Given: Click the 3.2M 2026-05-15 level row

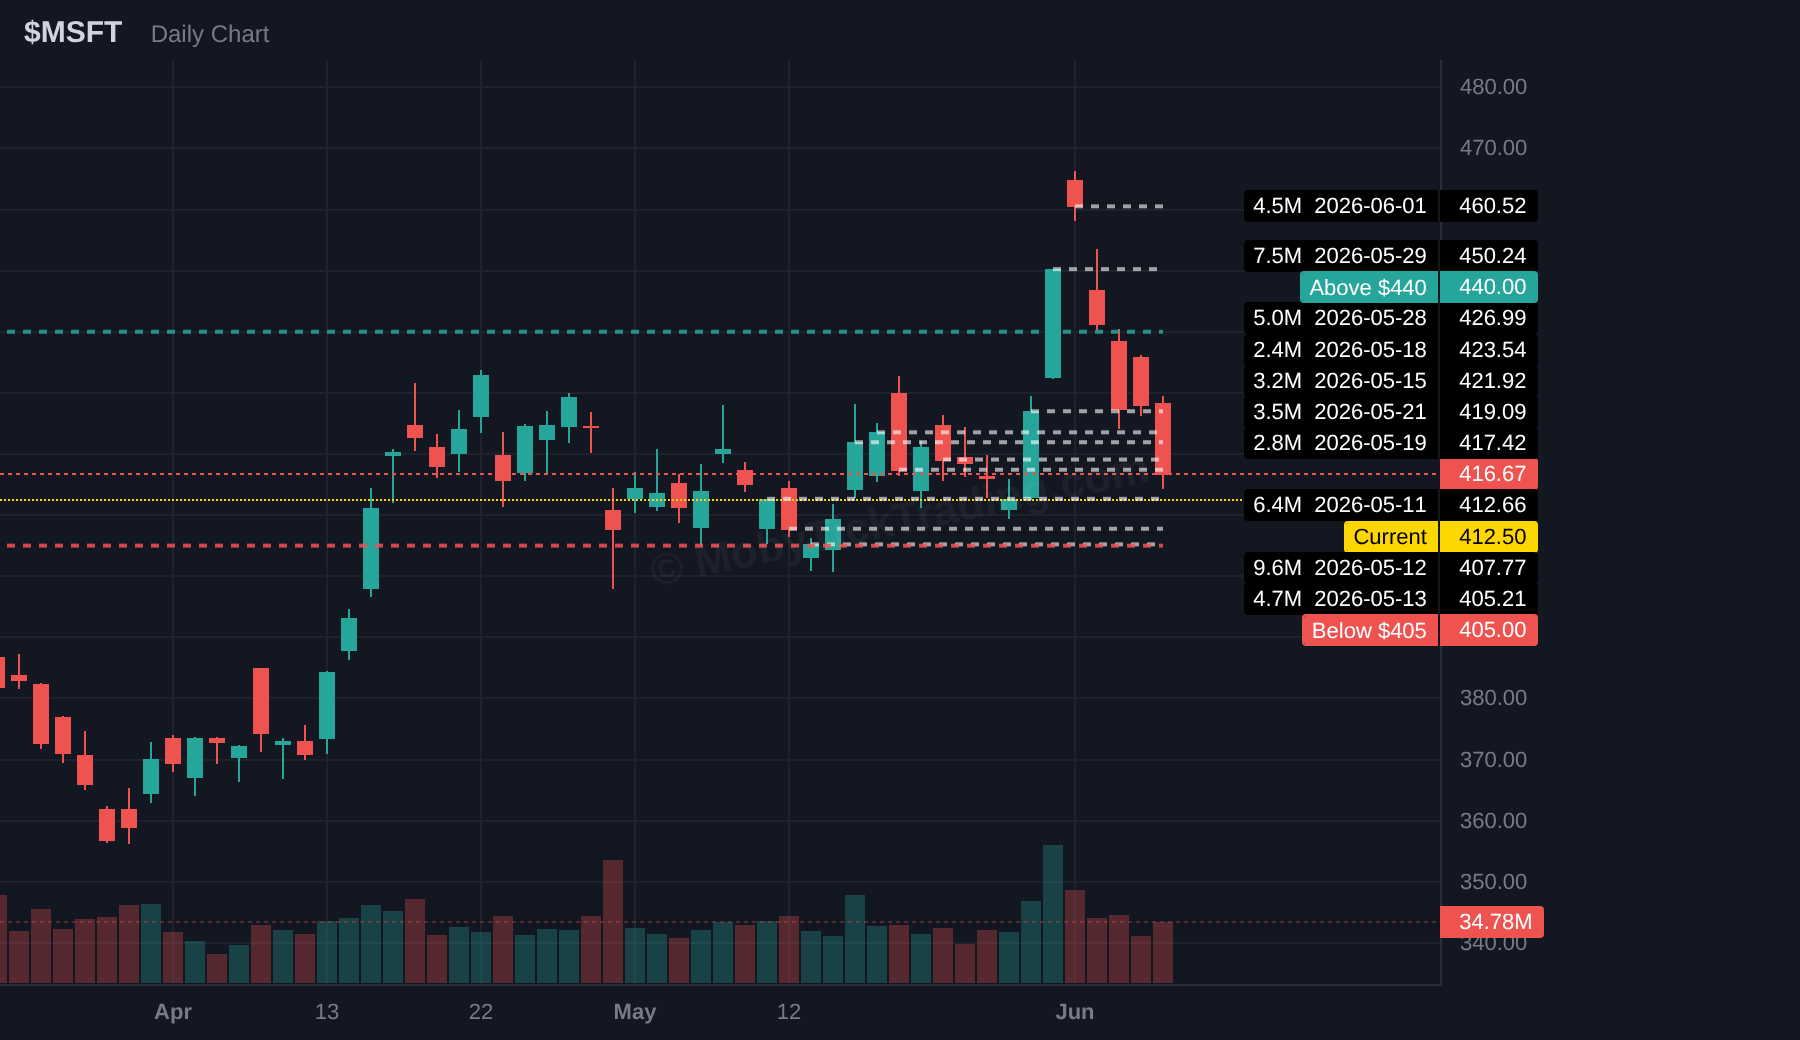Looking at the screenshot, I should pyautogui.click(x=1340, y=381).
